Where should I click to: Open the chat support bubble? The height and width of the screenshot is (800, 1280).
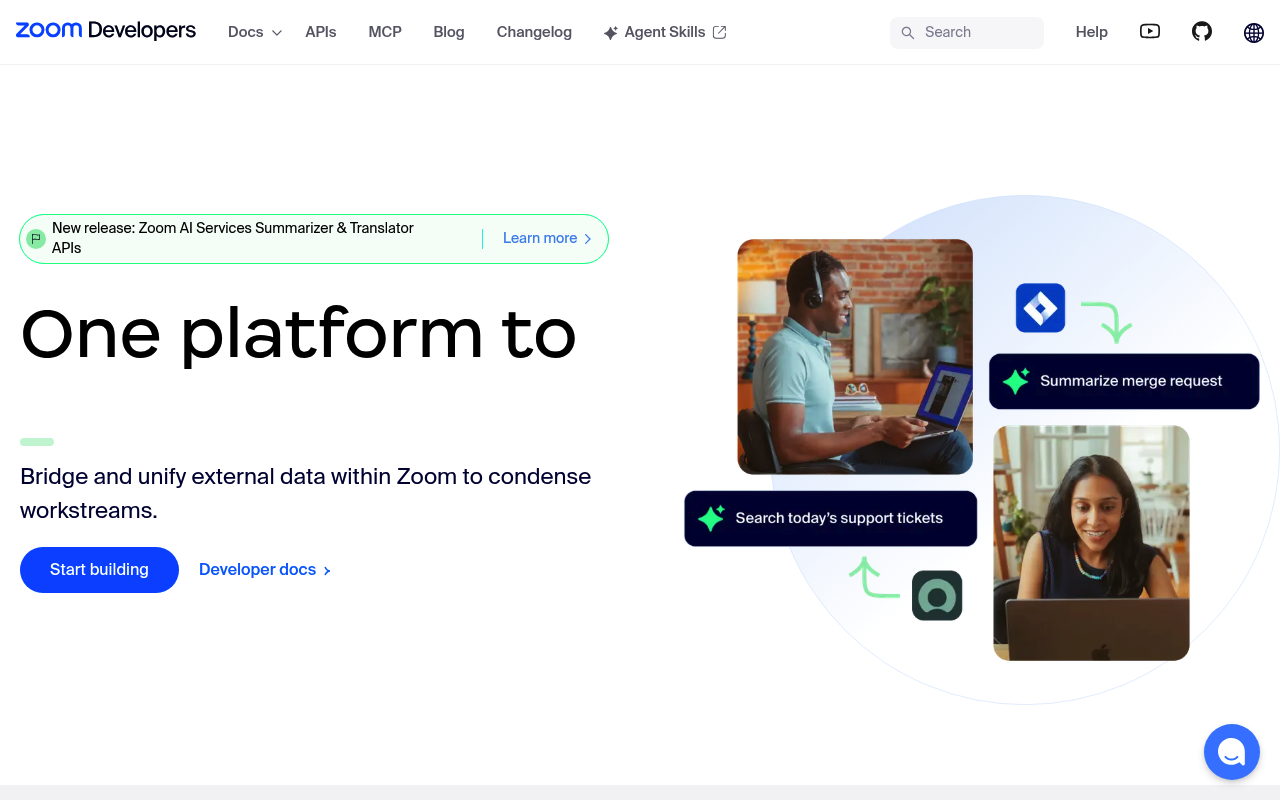1232,752
